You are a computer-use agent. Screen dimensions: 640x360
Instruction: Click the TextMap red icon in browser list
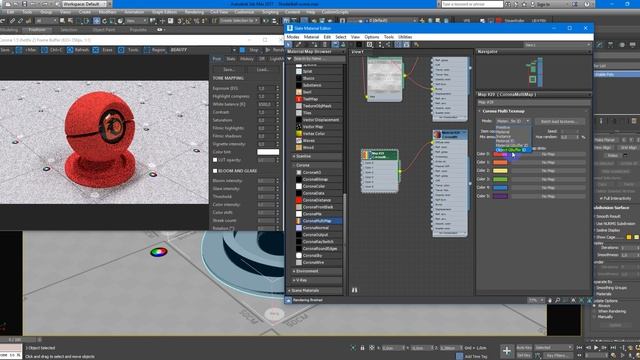299,99
